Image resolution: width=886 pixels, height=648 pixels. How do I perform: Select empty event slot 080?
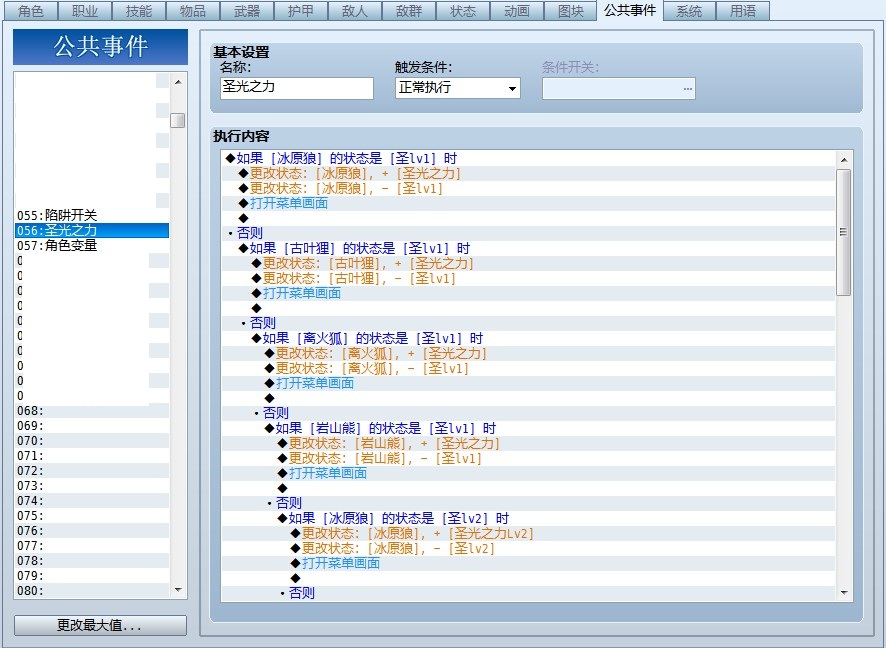[x=92, y=590]
